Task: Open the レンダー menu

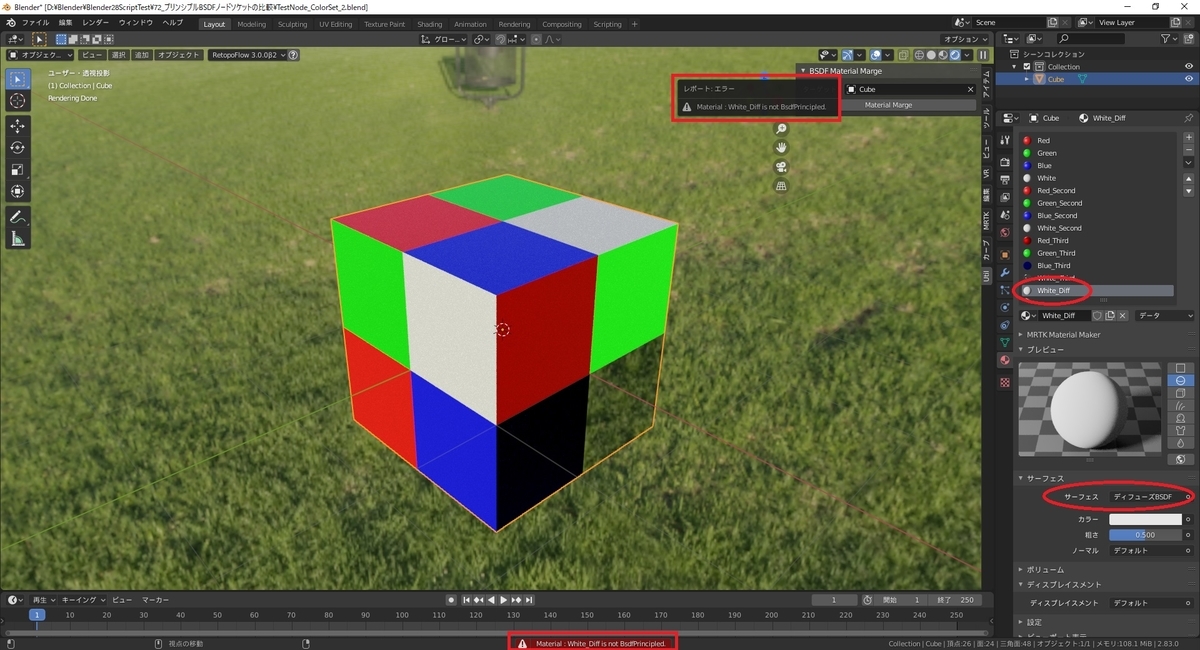Action: click(96, 22)
